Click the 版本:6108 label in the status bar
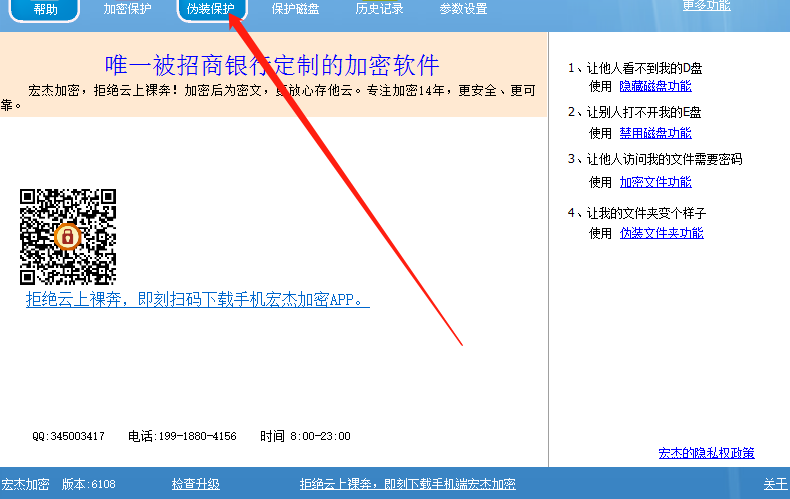This screenshot has height=499, width=790. pos(89,484)
